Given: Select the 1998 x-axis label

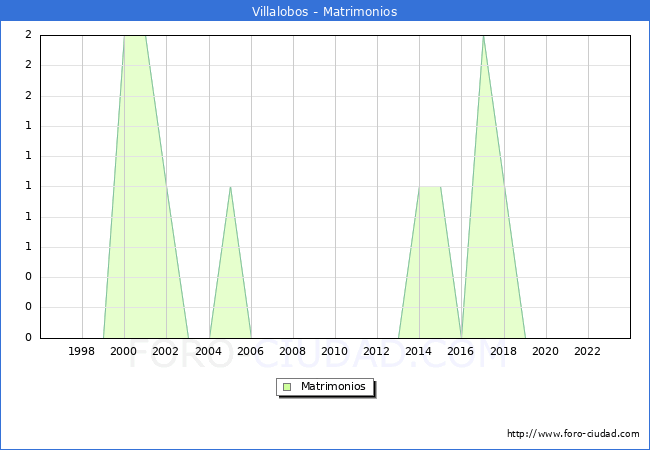Looking at the screenshot, I should point(82,351).
